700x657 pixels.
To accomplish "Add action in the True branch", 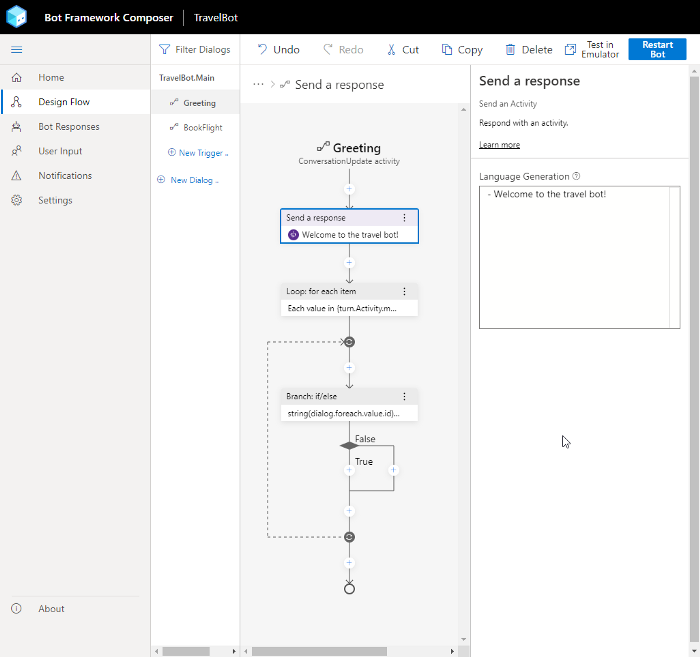I will pyautogui.click(x=349, y=470).
